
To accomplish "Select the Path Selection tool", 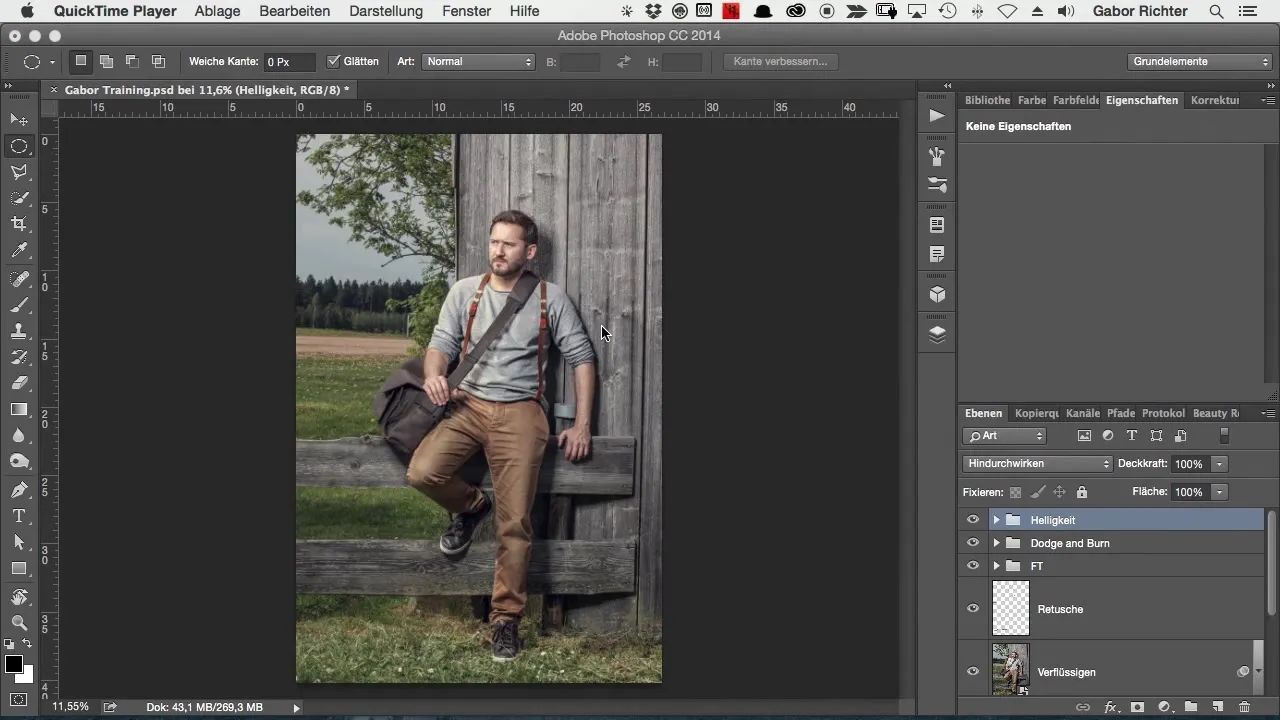I will pos(19,542).
